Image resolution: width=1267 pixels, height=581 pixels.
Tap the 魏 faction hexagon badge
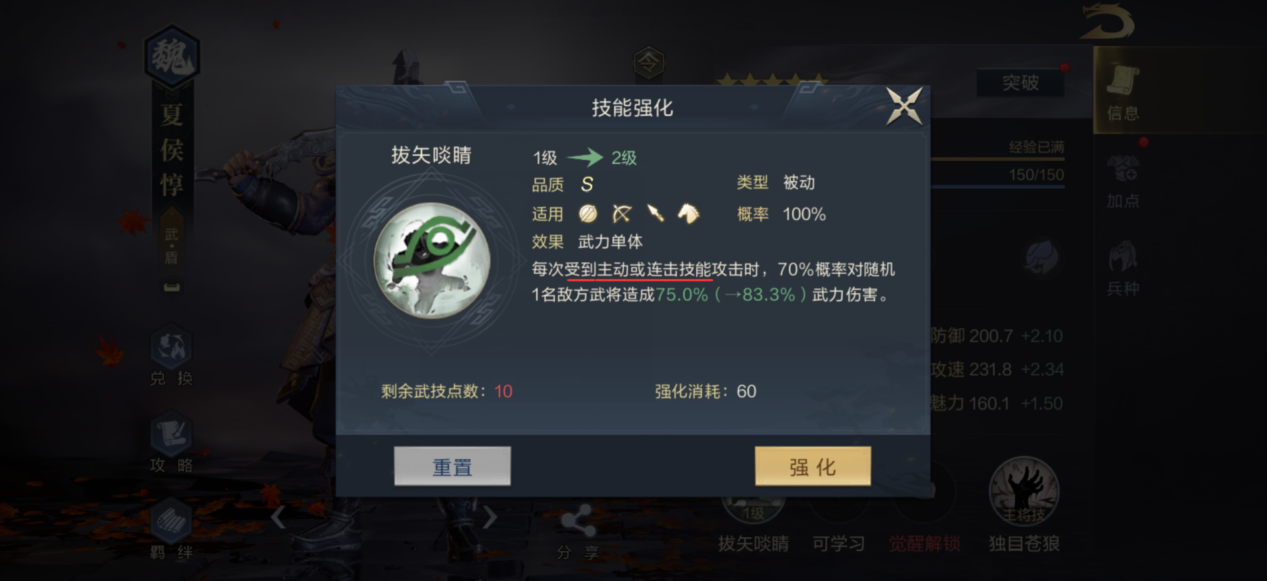coord(172,58)
